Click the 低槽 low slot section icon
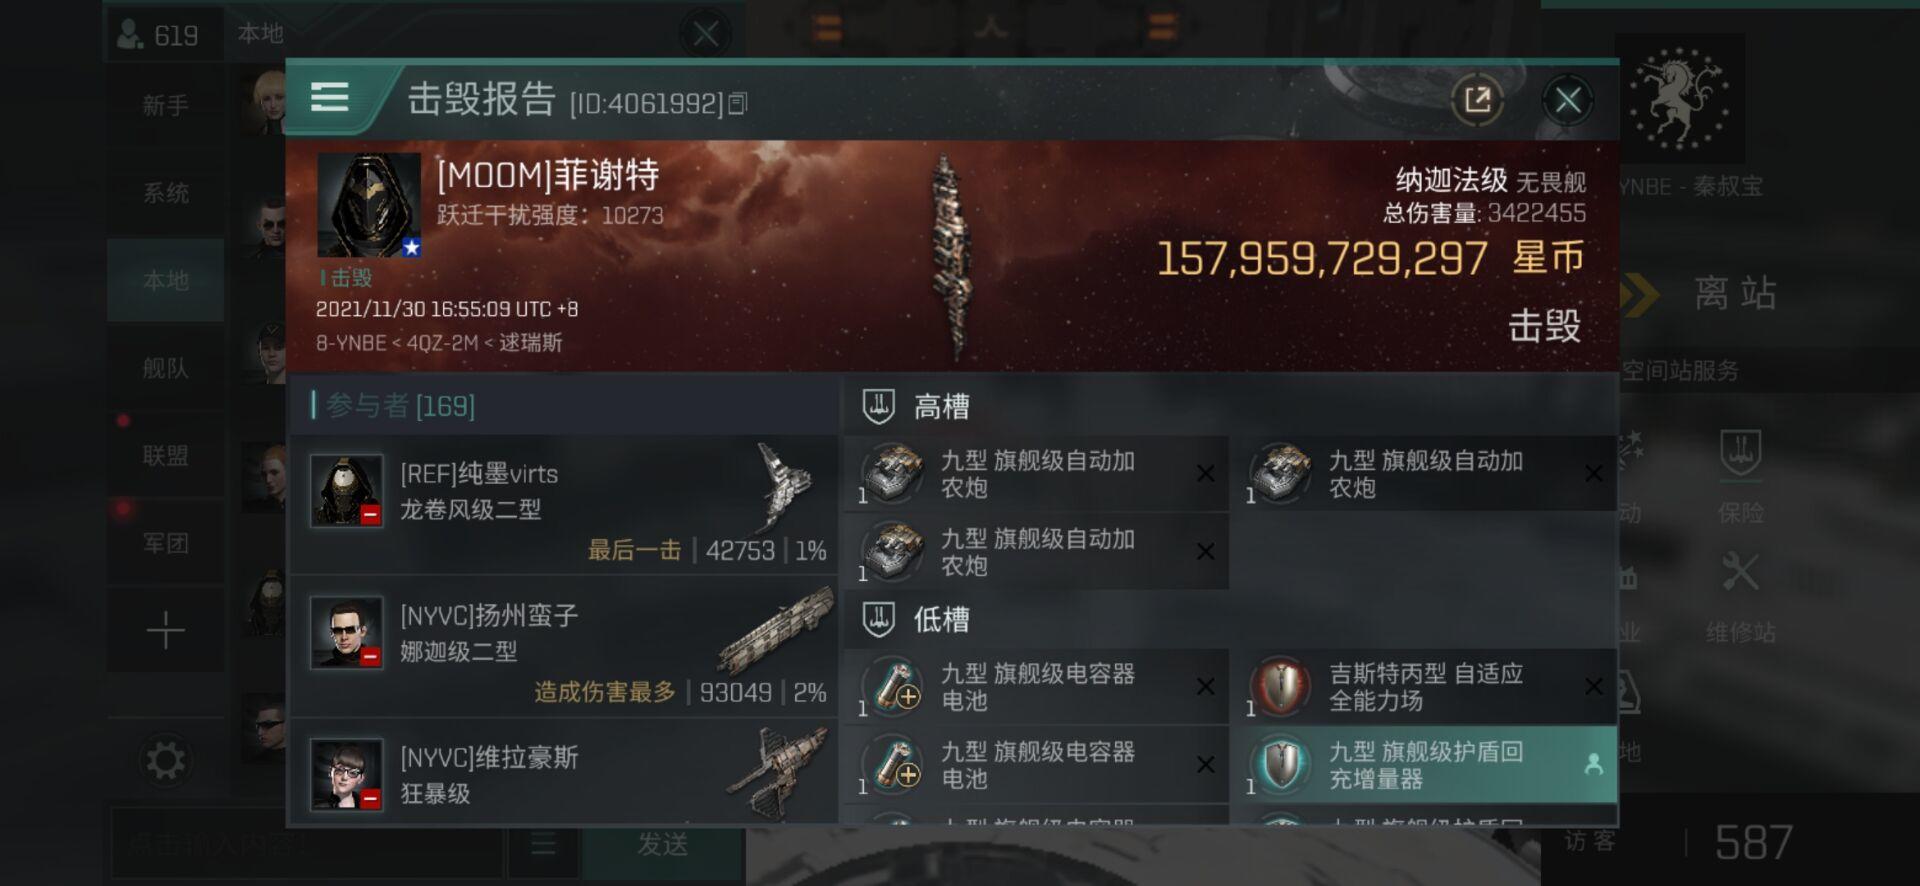 click(x=878, y=619)
